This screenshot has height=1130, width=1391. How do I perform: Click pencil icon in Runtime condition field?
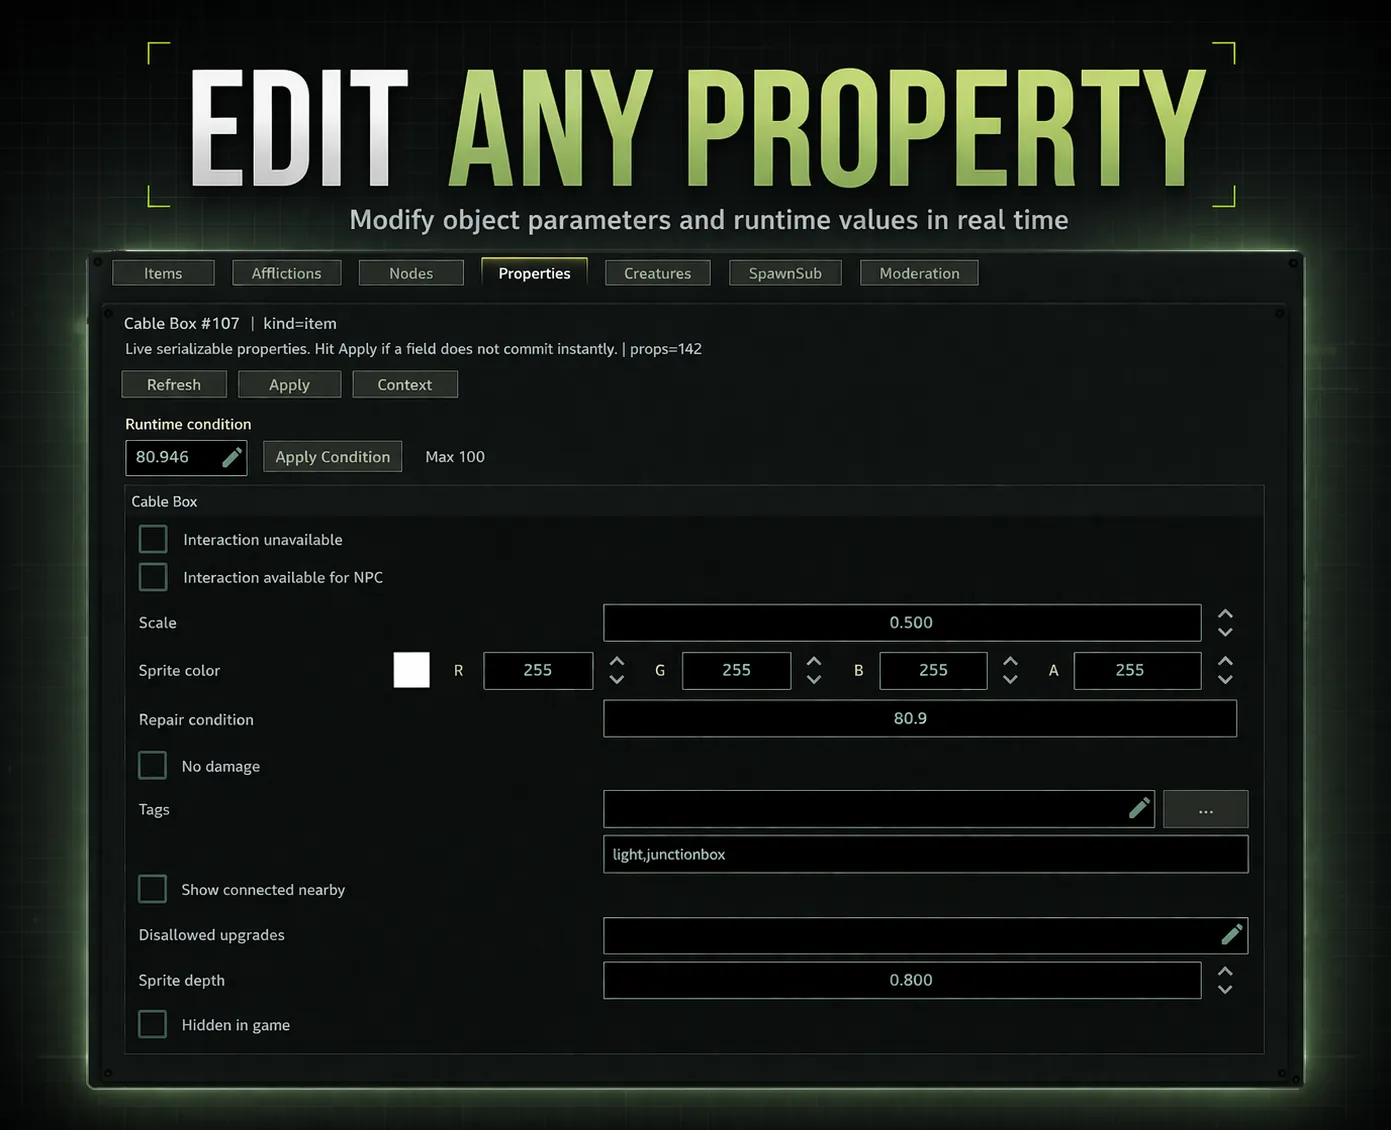pos(231,458)
